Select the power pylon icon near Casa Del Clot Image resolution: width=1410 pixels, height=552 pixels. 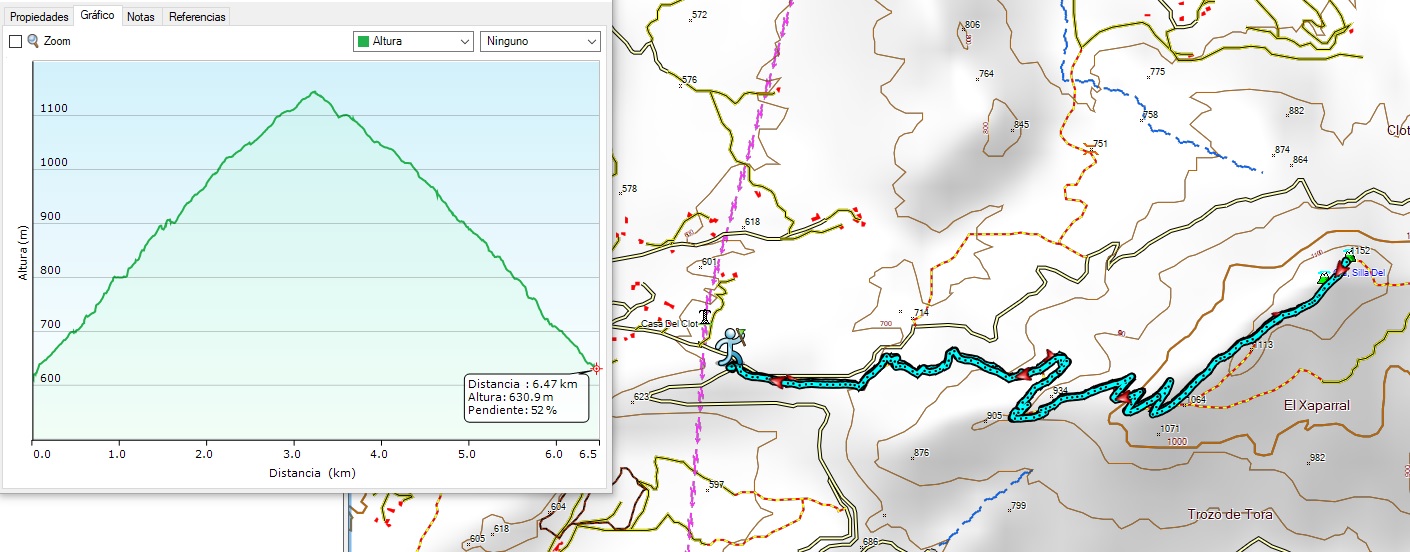(x=705, y=316)
